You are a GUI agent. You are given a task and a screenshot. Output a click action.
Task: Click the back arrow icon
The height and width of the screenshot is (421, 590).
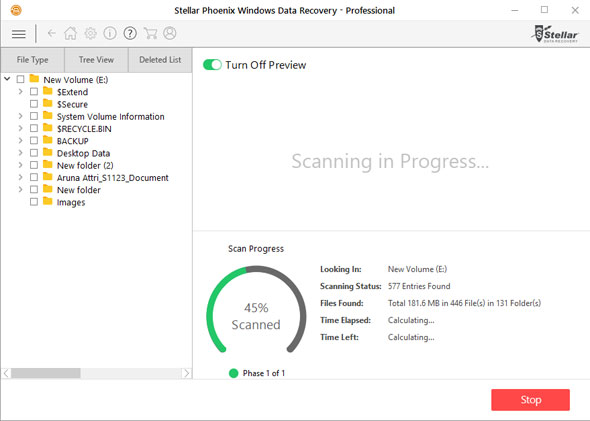tap(52, 33)
